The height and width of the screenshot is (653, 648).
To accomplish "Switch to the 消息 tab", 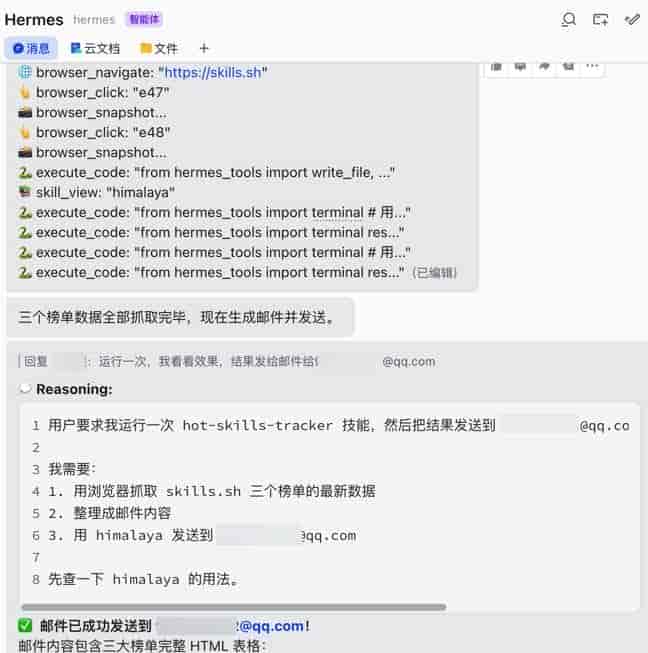I will click(31, 49).
